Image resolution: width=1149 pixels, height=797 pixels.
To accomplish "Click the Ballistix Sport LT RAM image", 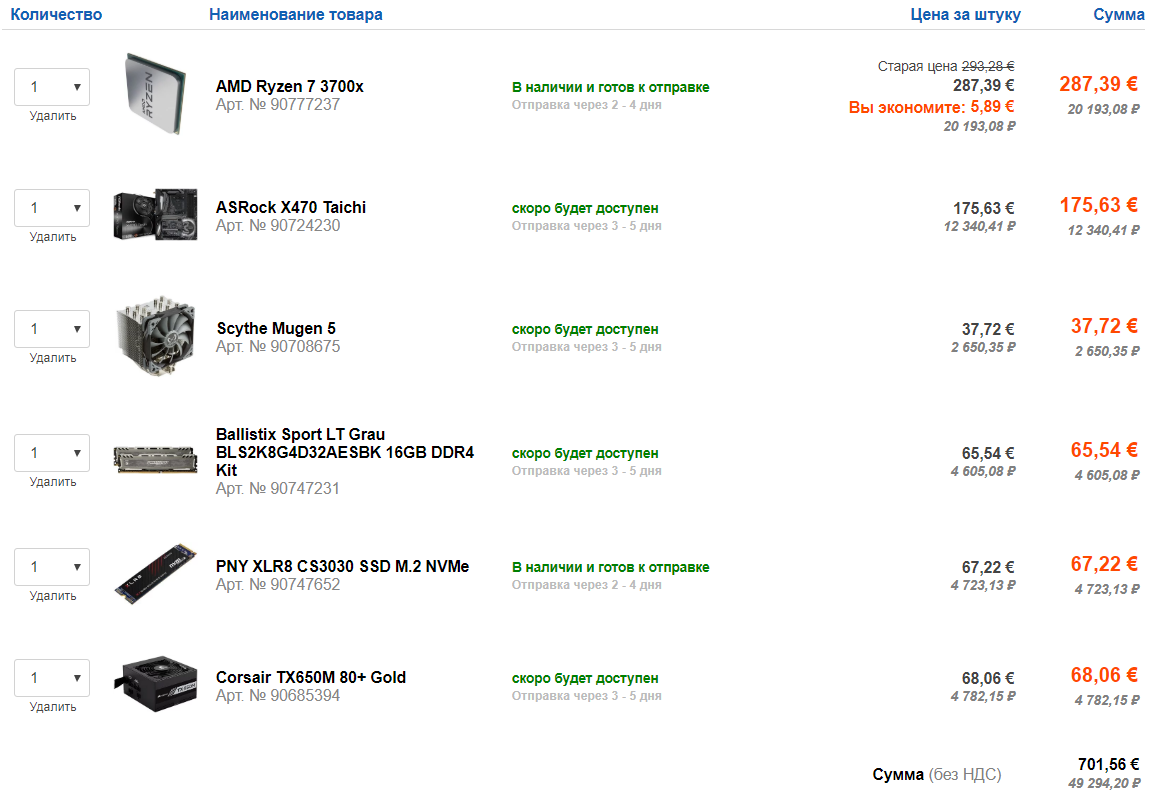I will 155,458.
